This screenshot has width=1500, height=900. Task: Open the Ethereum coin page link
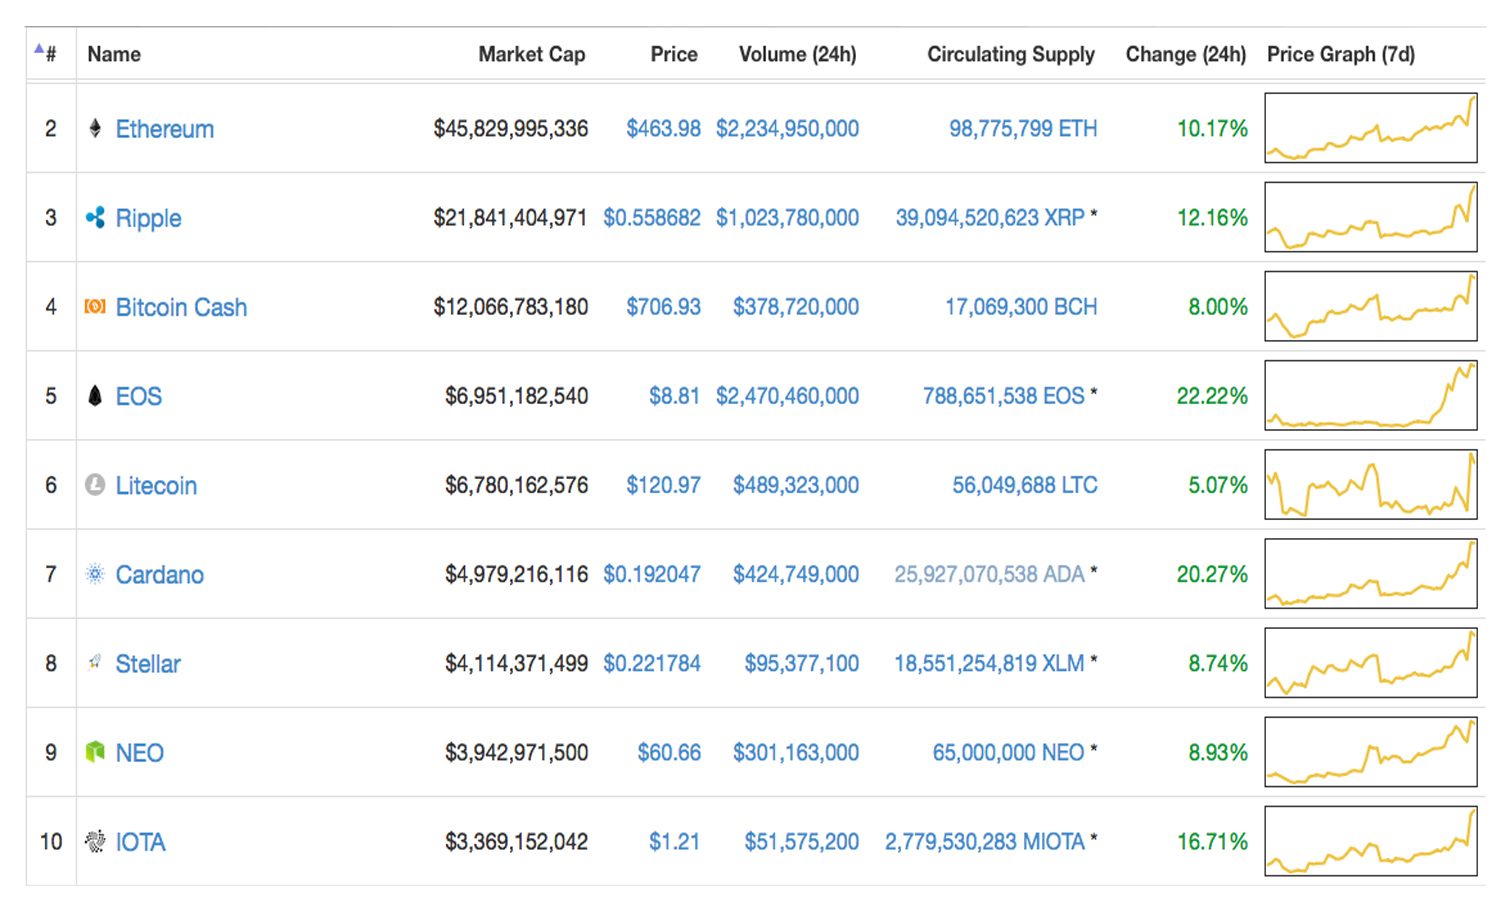[x=165, y=129]
